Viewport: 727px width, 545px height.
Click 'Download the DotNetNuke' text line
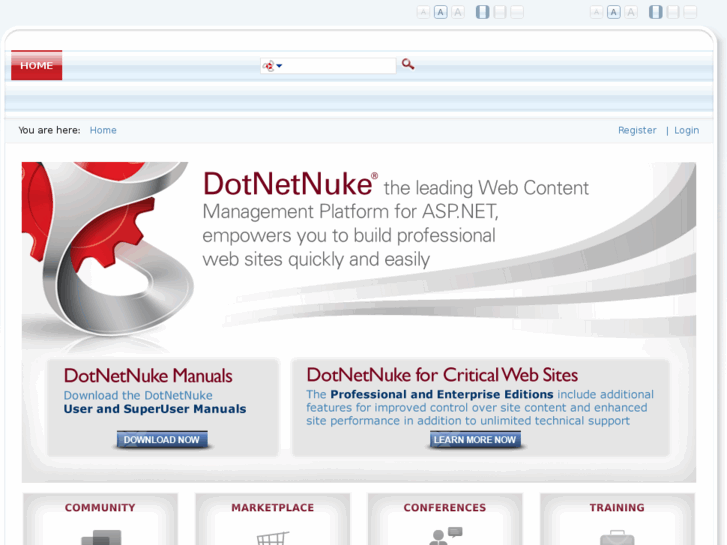[x=138, y=396]
